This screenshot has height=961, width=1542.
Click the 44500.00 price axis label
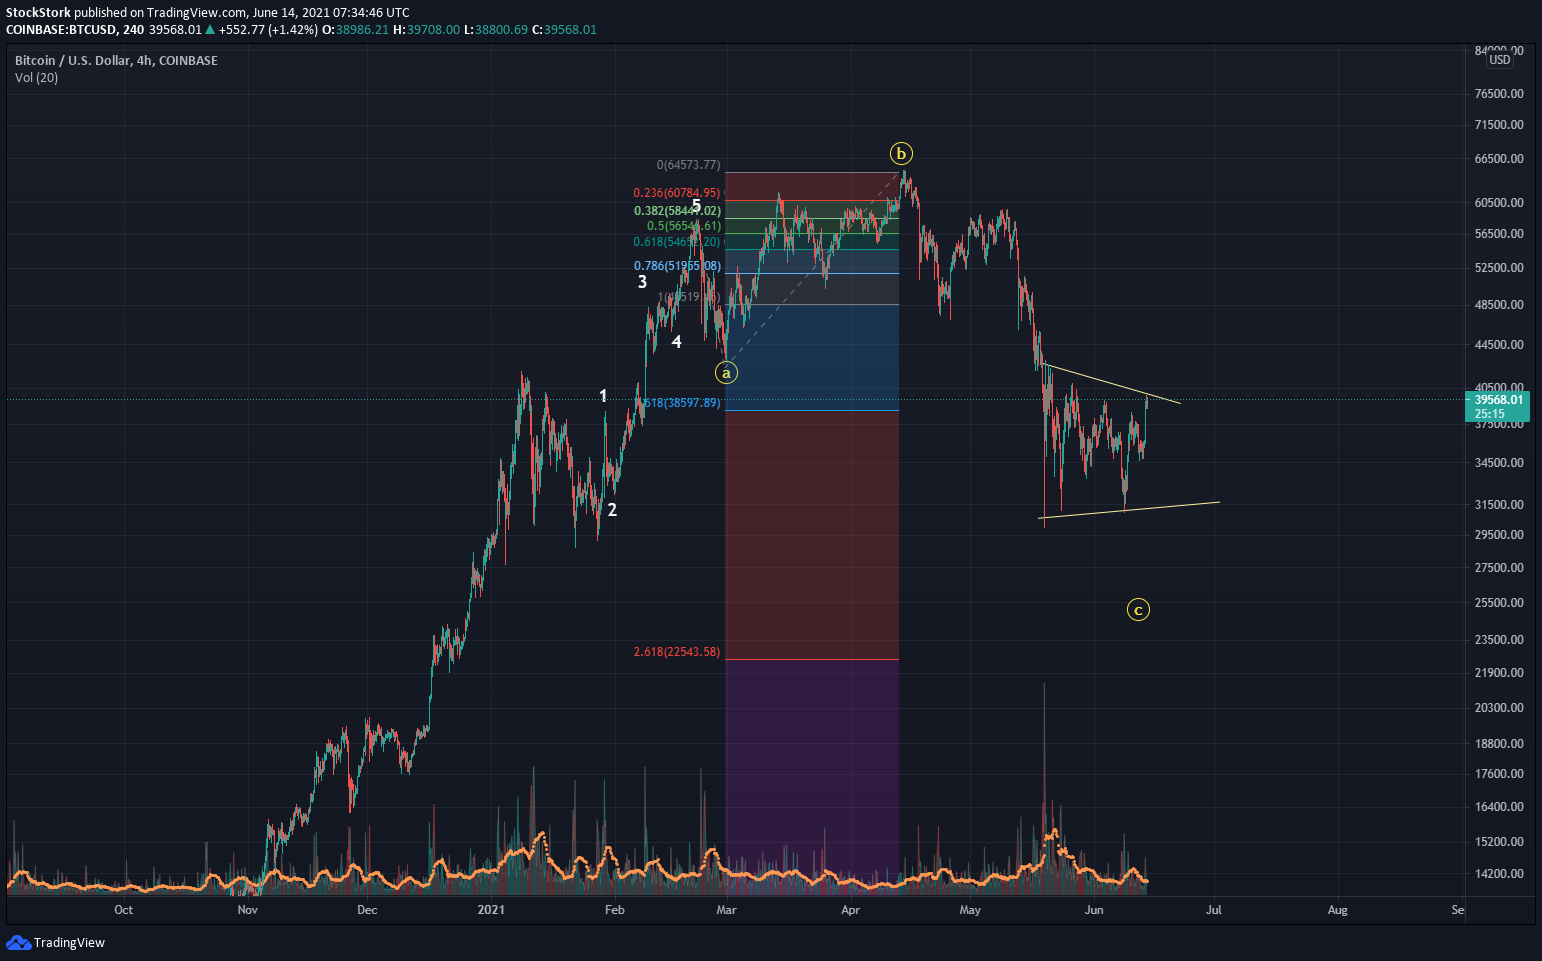click(x=1499, y=345)
